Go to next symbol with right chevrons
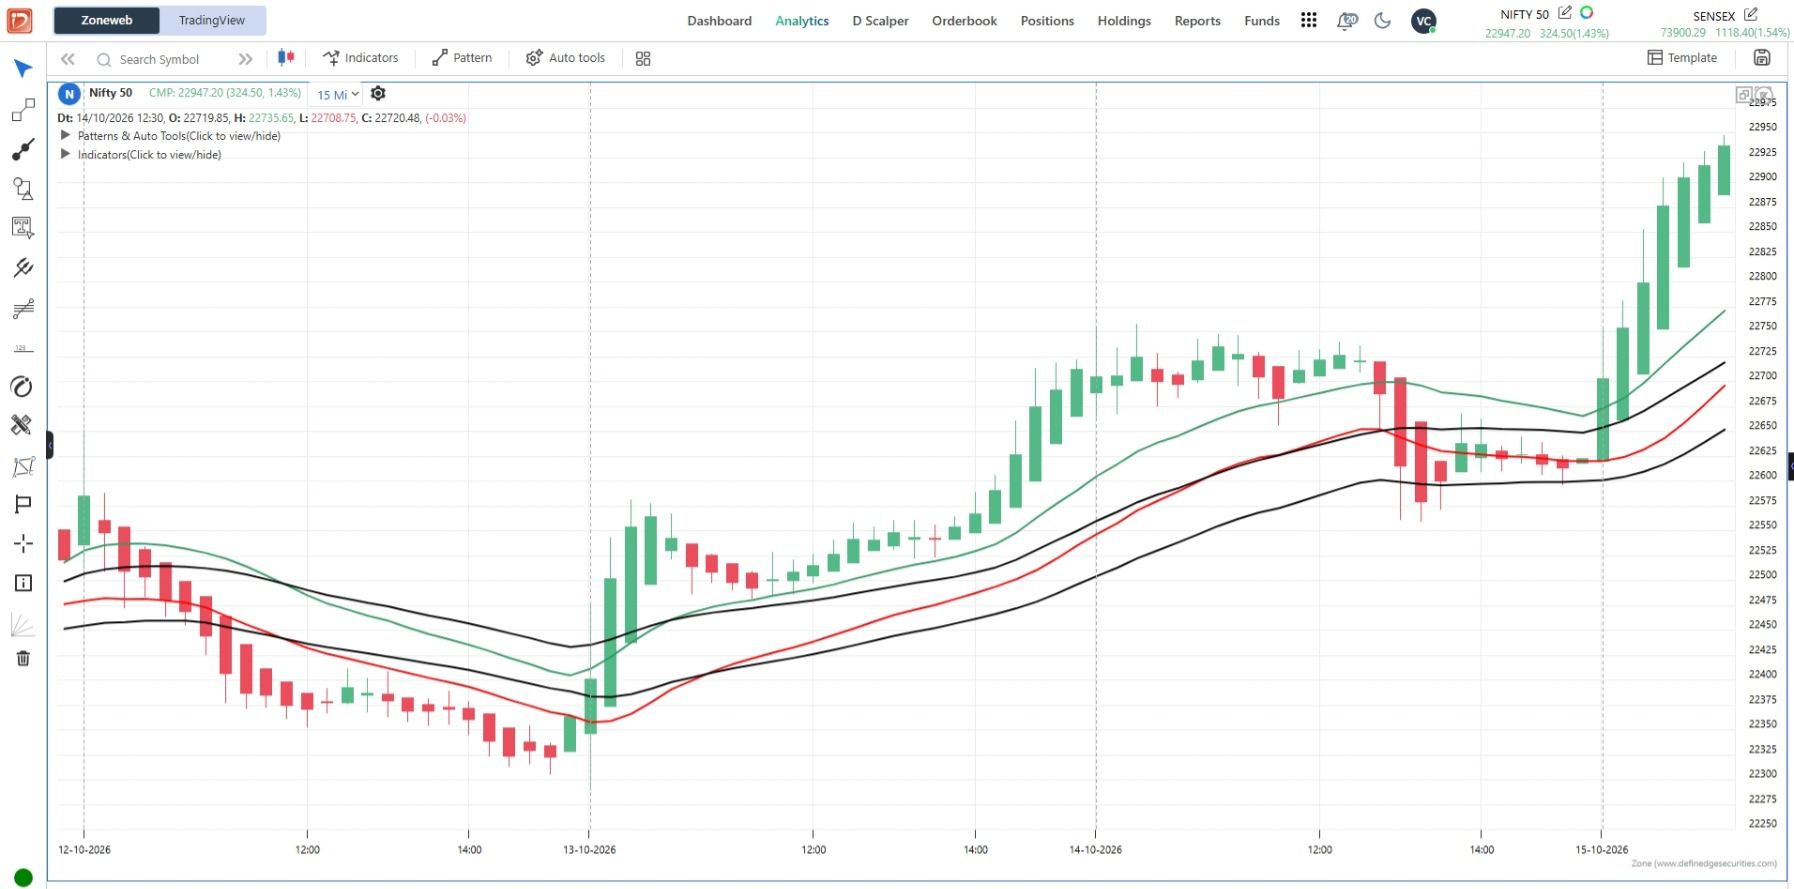 [246, 59]
